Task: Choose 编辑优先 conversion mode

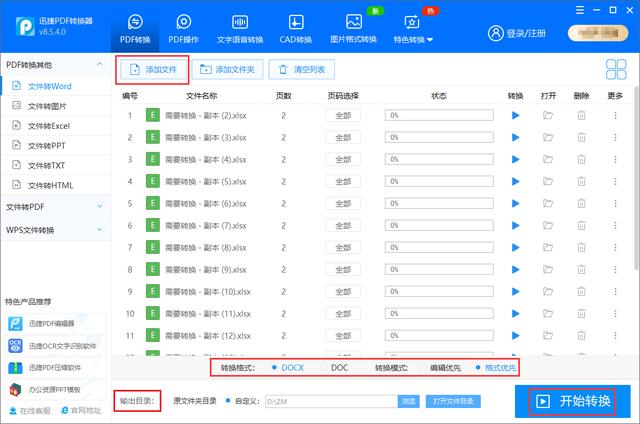Action: (441, 368)
